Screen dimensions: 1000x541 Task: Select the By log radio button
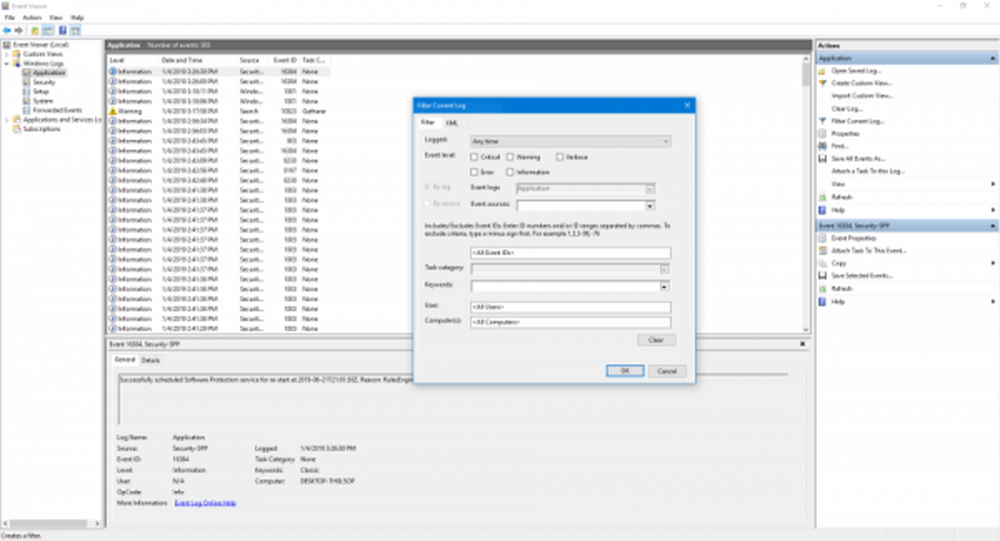point(427,188)
